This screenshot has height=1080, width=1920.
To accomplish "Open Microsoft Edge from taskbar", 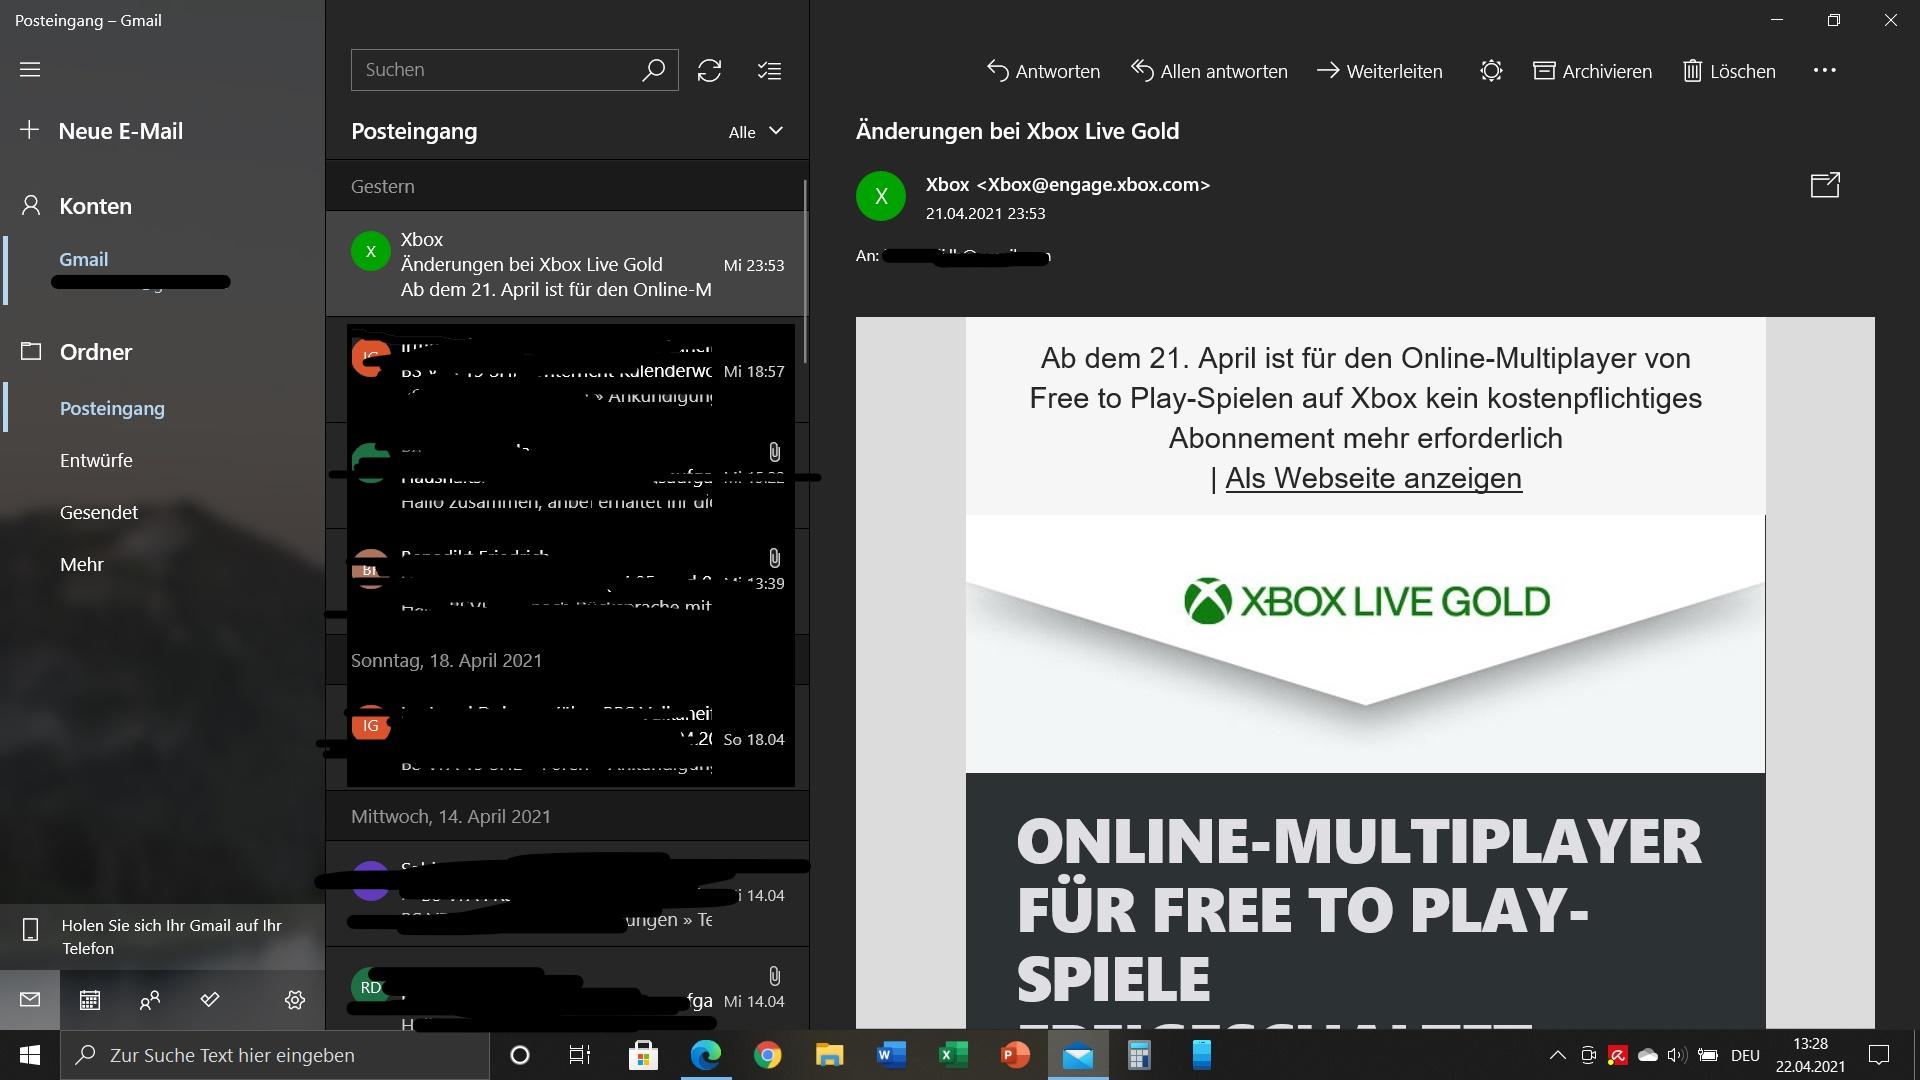I will coord(706,1055).
